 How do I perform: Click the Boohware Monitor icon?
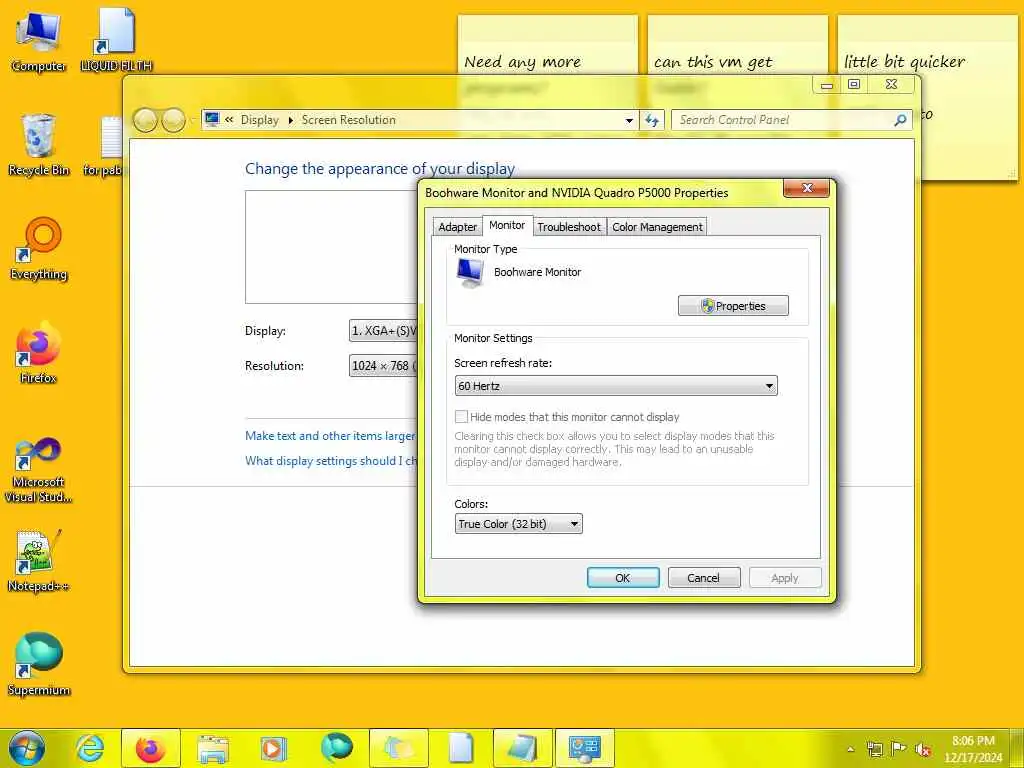[470, 273]
